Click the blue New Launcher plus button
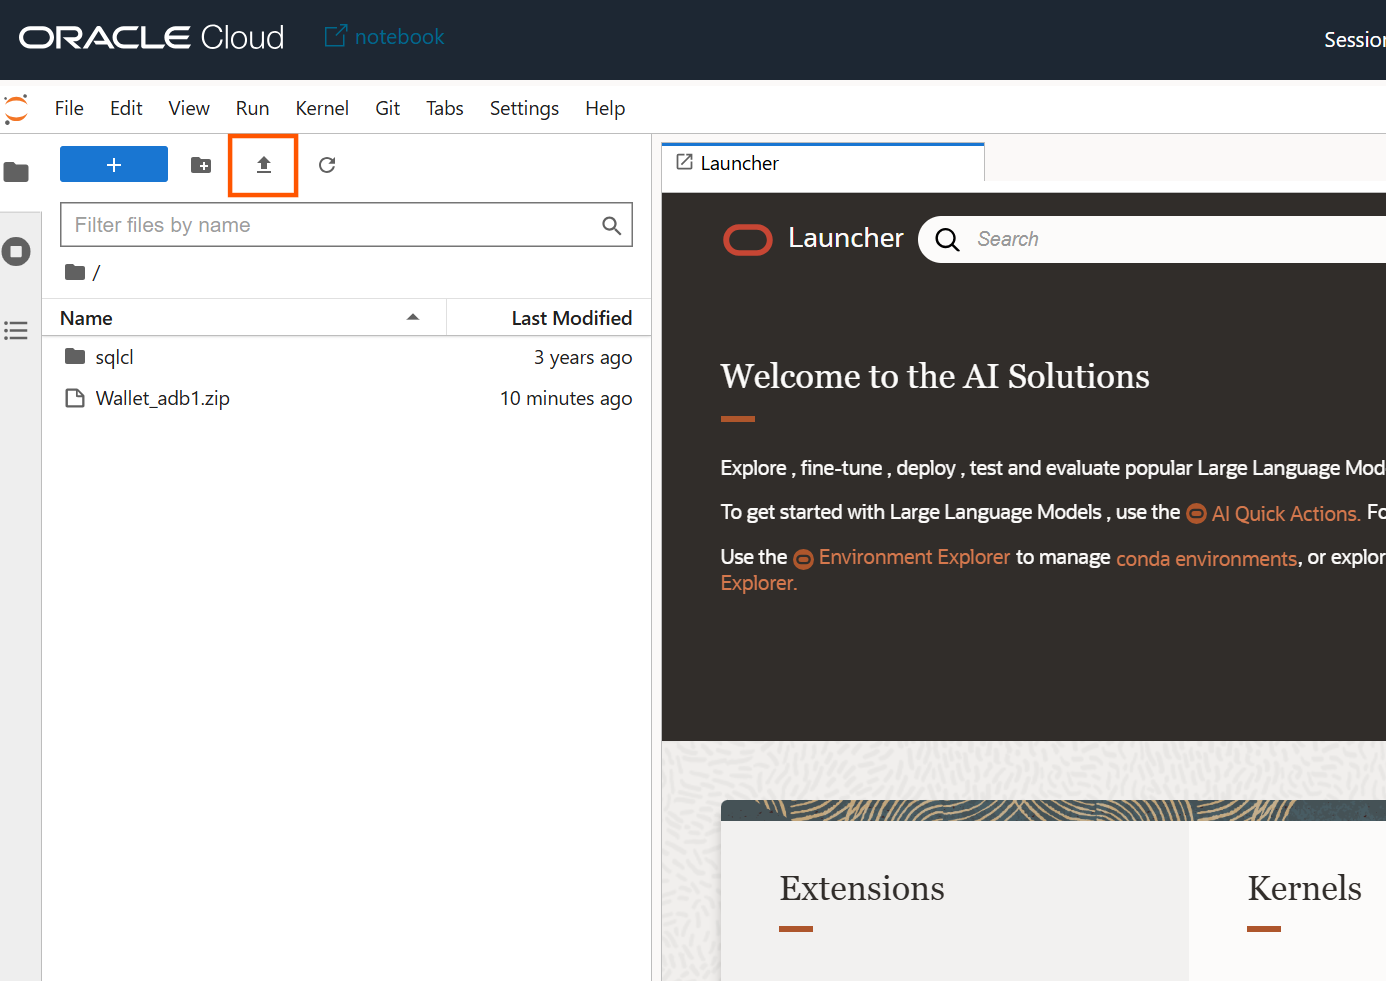 pyautogui.click(x=114, y=165)
